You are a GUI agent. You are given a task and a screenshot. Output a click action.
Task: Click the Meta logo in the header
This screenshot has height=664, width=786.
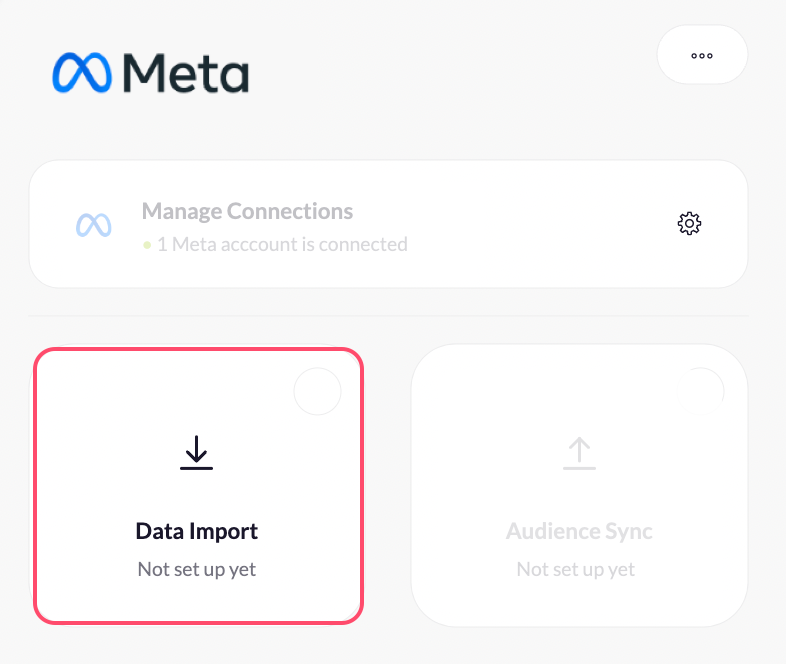pos(150,73)
